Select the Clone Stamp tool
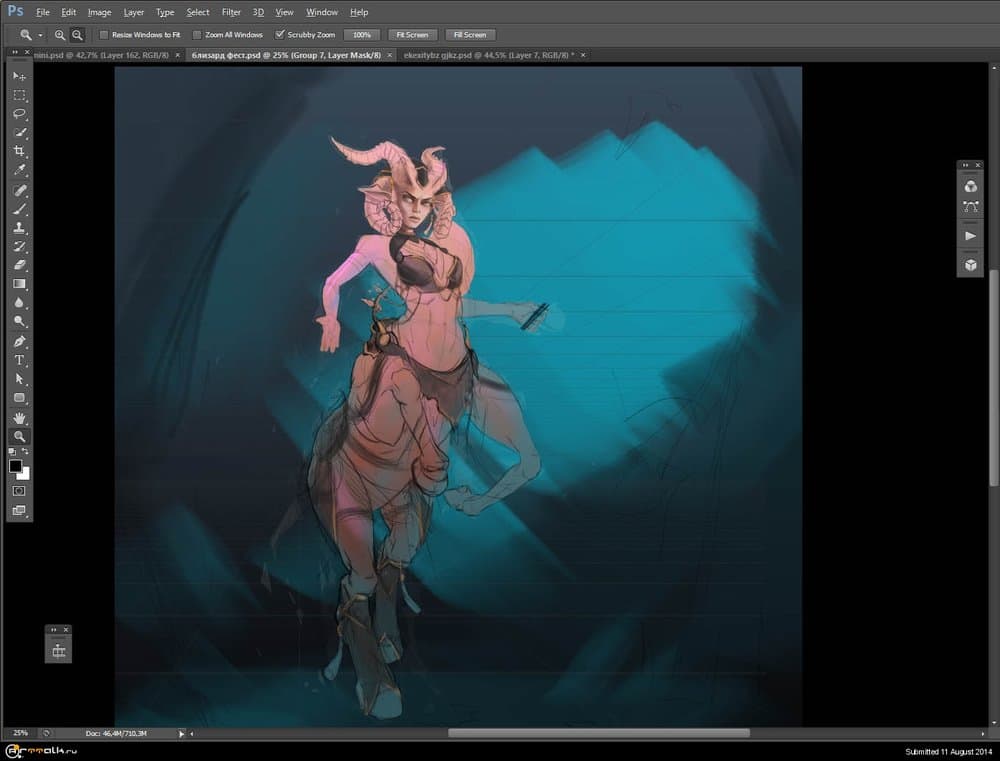The height and width of the screenshot is (761, 1000). pos(19,228)
